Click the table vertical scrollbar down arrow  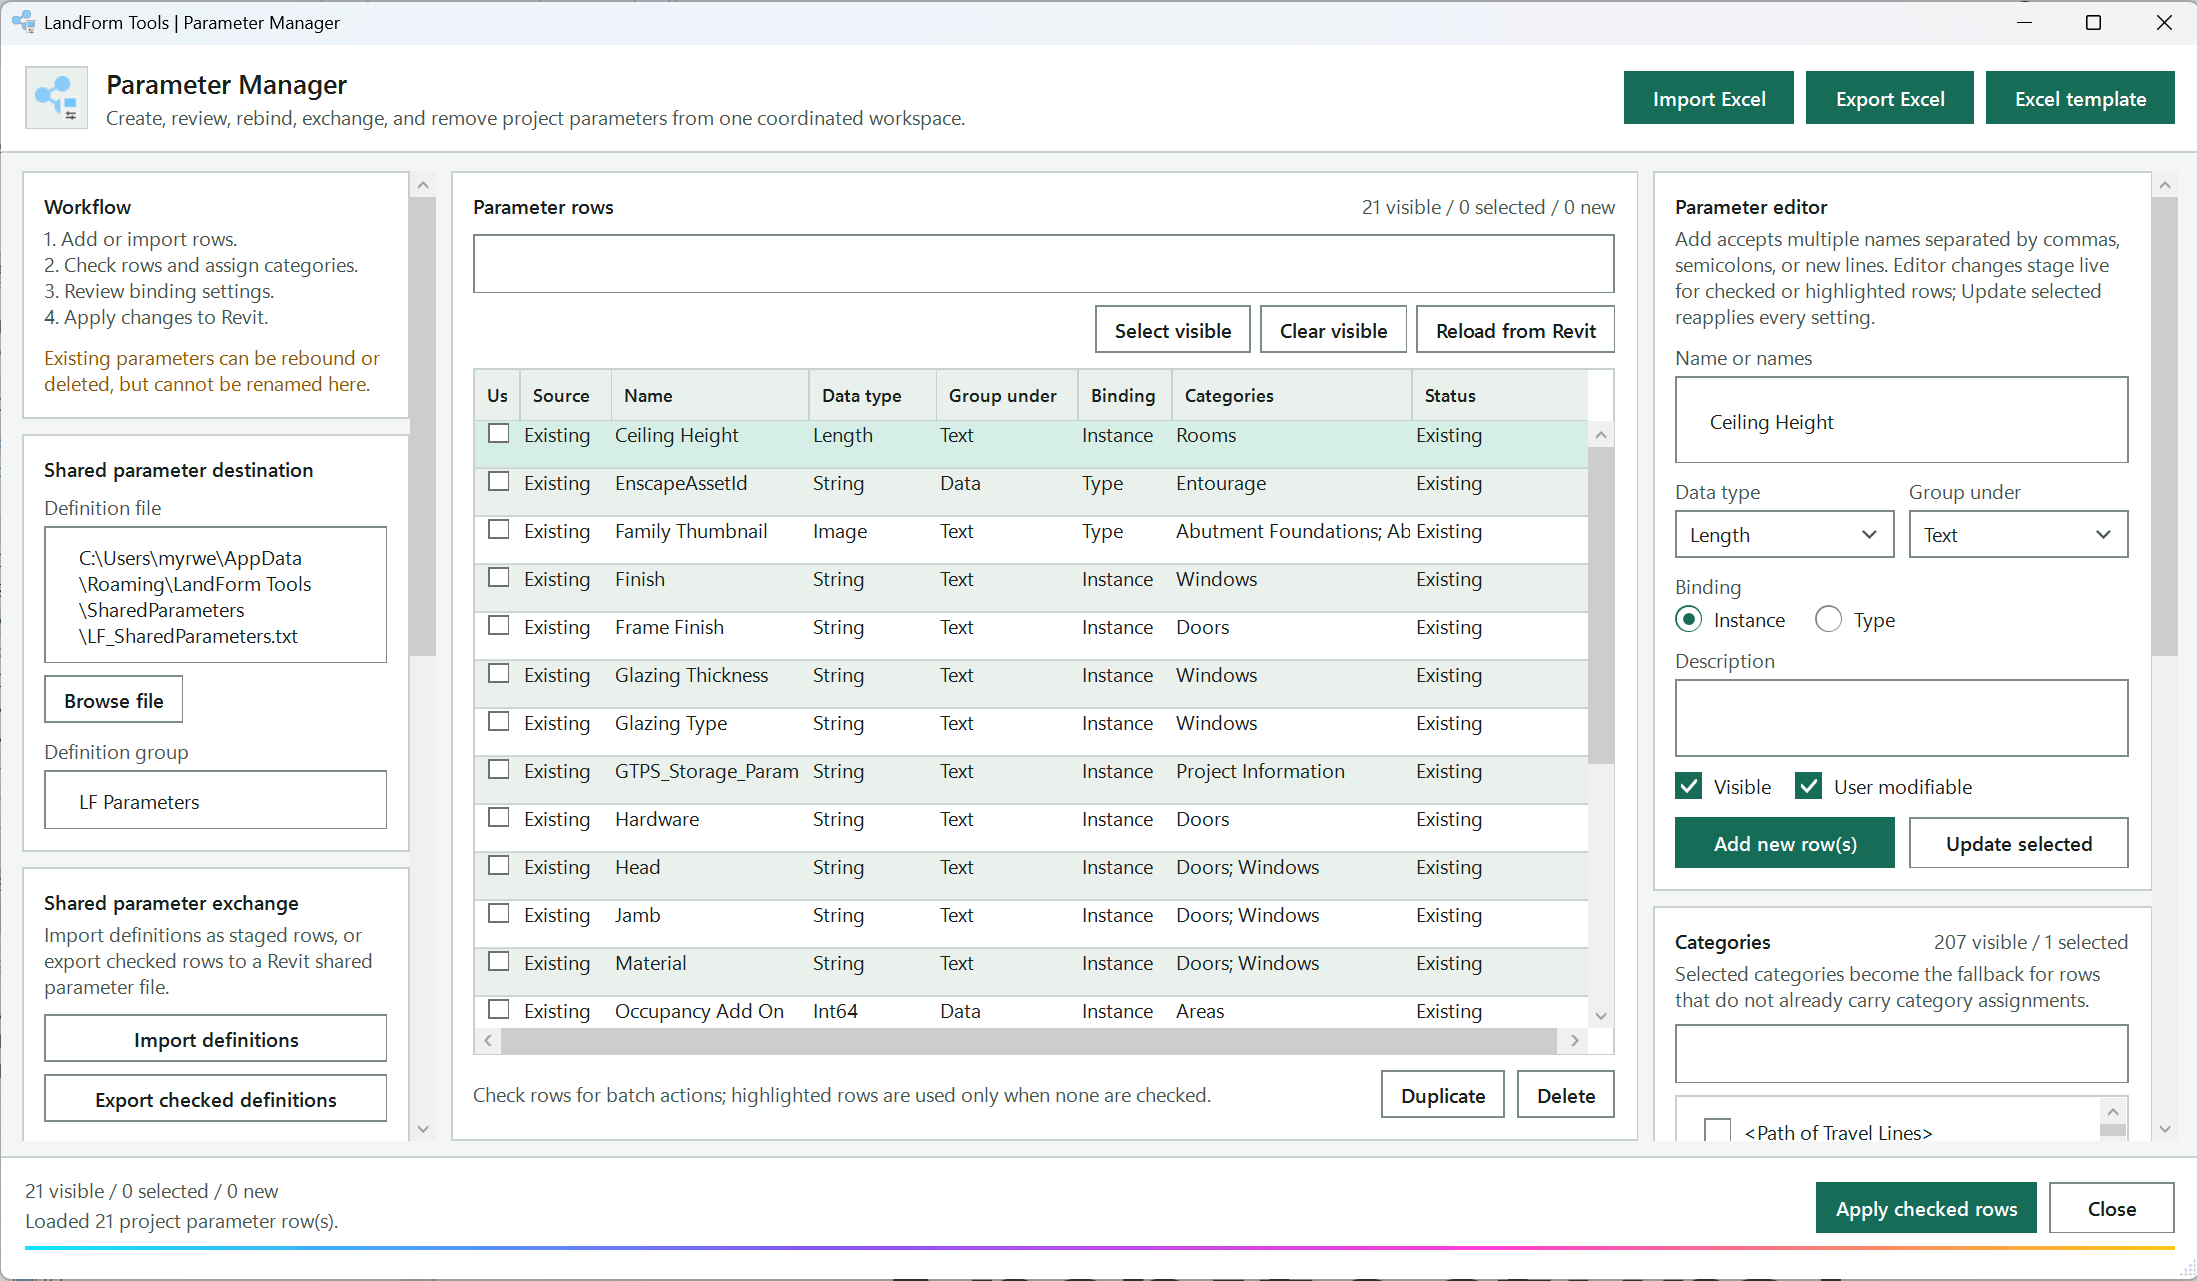[x=1601, y=1015]
